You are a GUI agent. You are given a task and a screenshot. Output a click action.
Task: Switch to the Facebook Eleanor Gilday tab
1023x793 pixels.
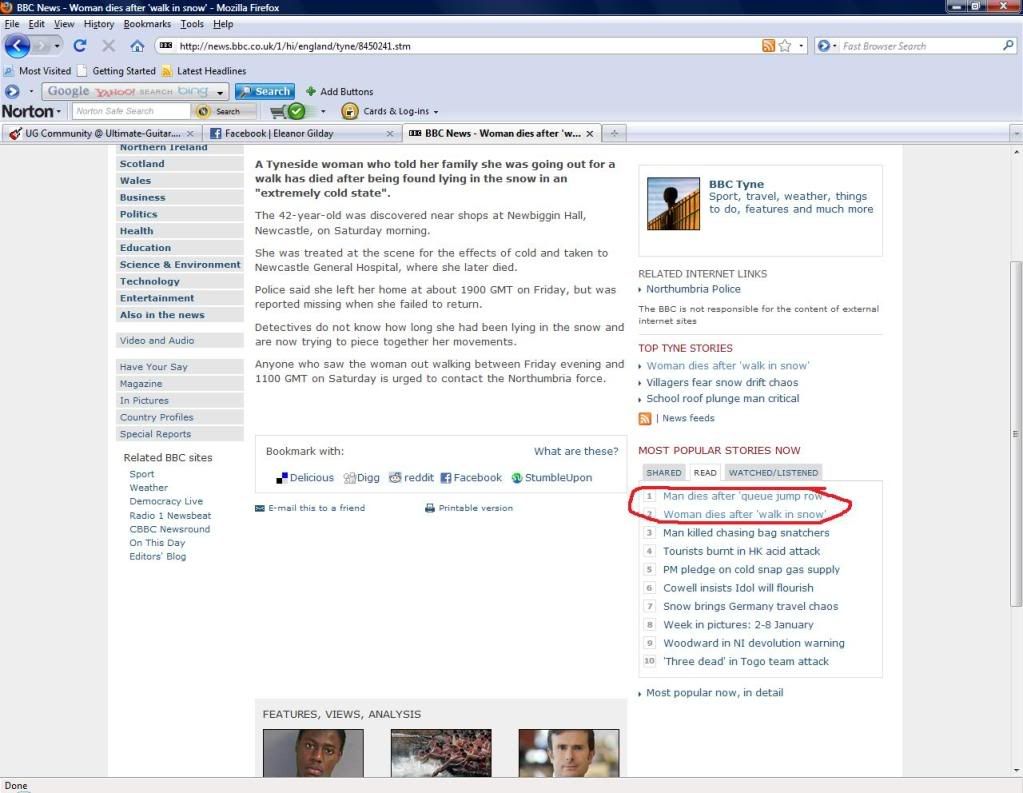301,133
